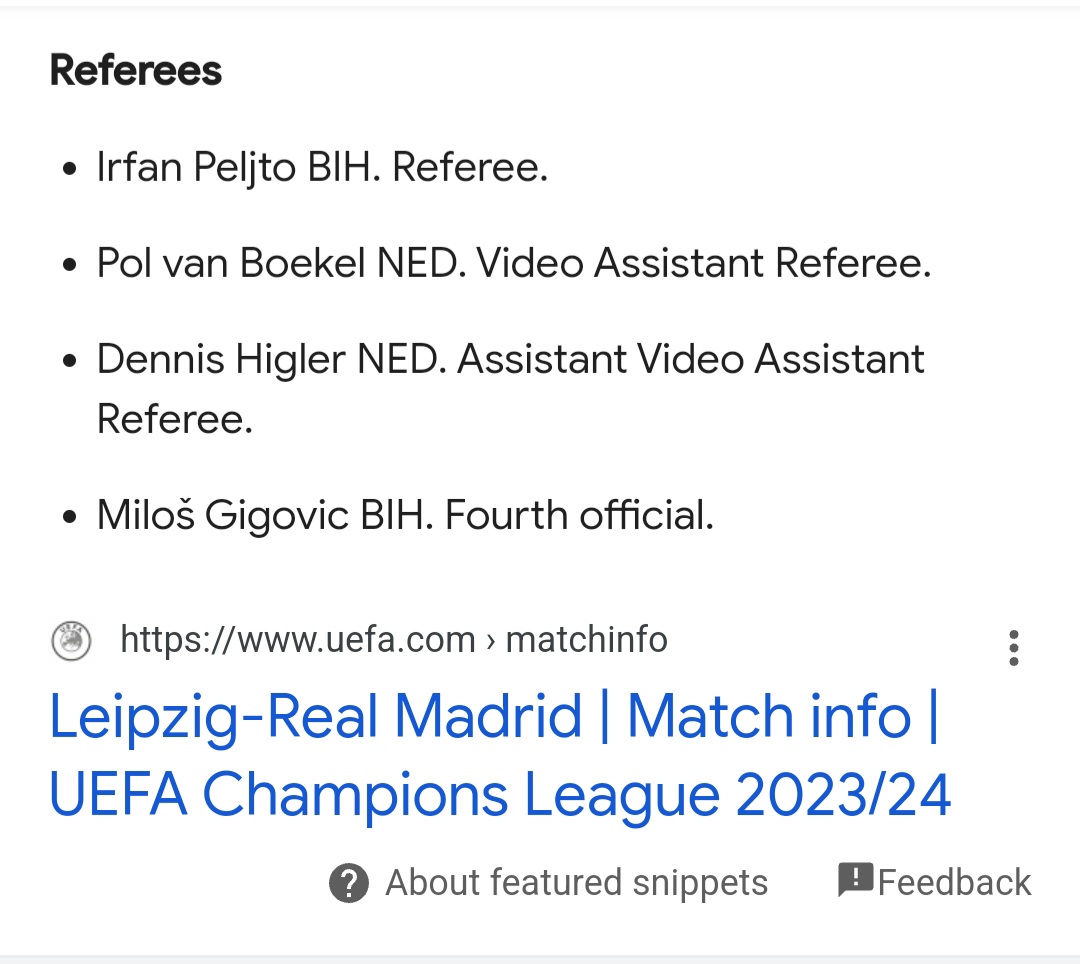Click the bullet beside Miloš Gigovic
Image resolution: width=1080 pixels, height=964 pixels.
click(69, 516)
